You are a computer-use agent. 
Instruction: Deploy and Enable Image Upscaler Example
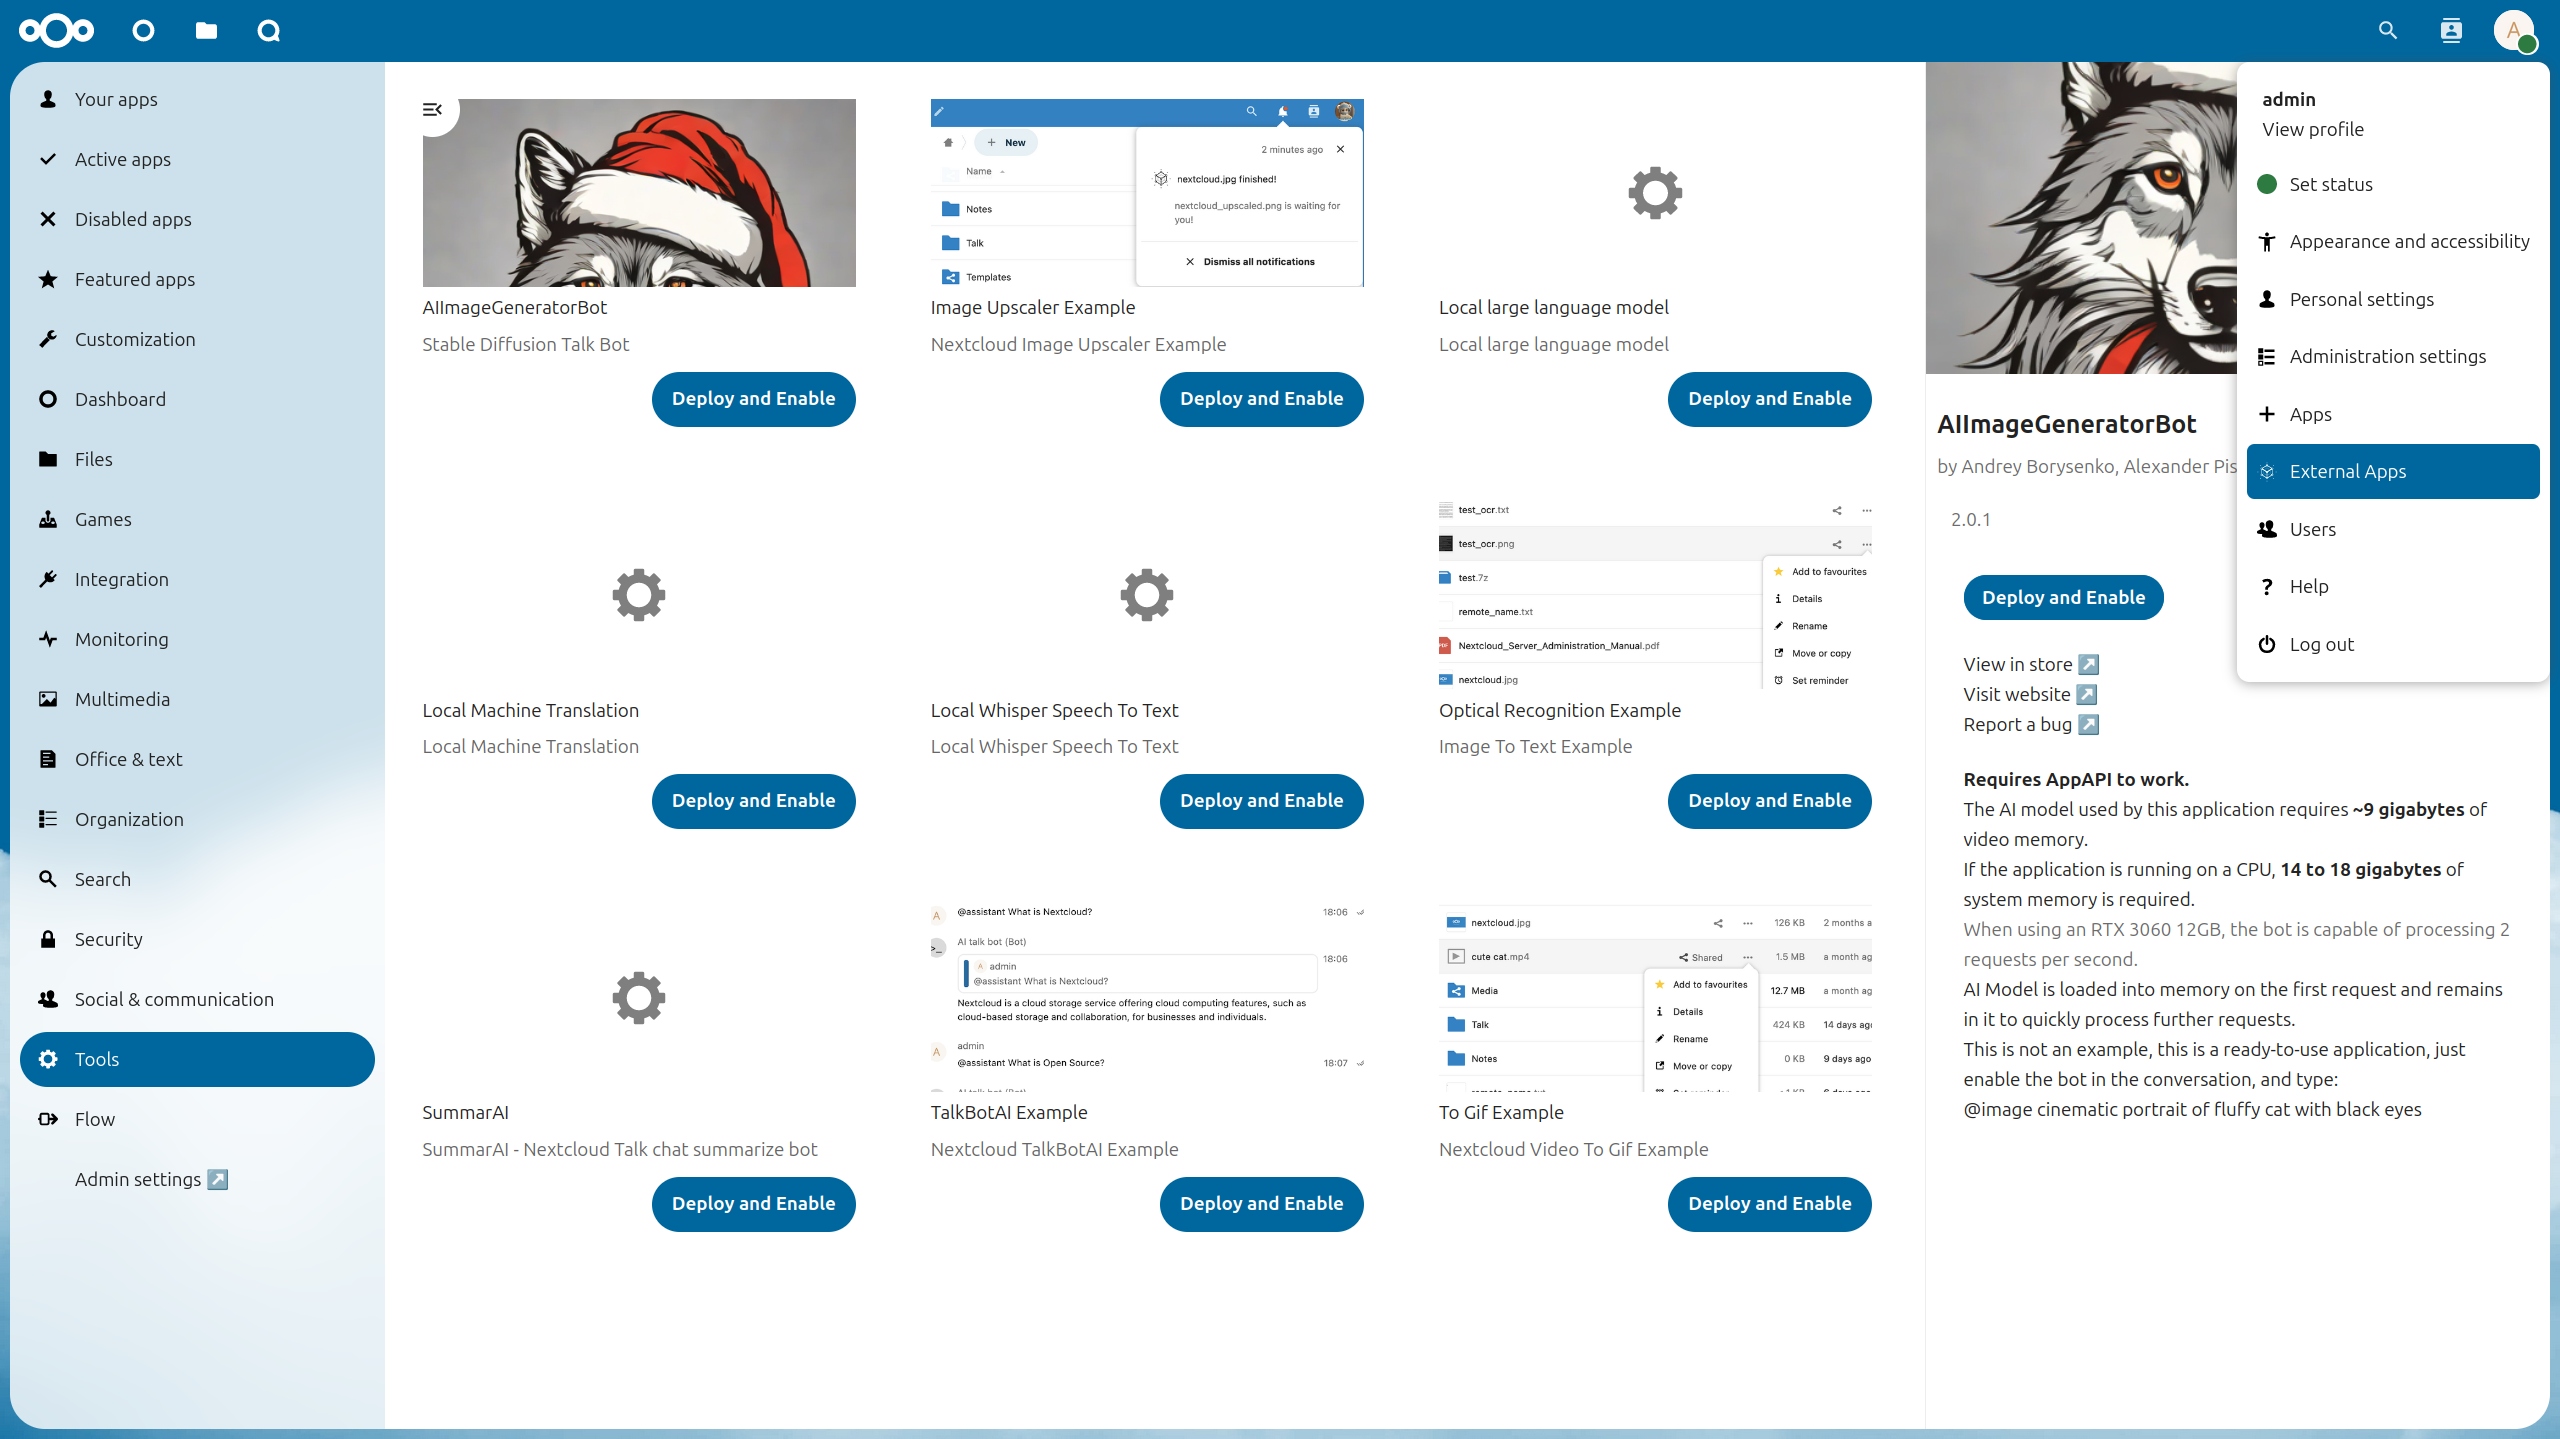[1261, 399]
